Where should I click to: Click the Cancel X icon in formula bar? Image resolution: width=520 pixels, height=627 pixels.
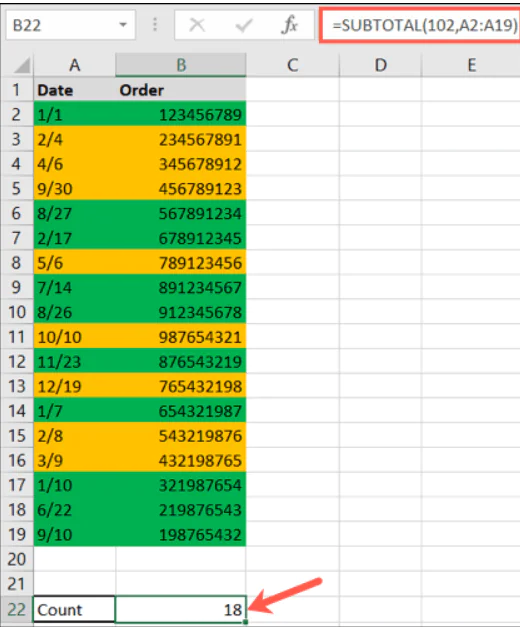tap(197, 25)
